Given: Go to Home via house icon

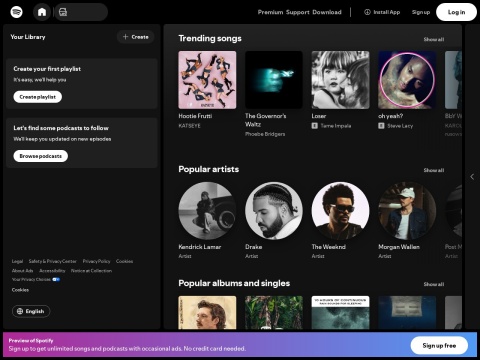Looking at the screenshot, I should [42, 12].
